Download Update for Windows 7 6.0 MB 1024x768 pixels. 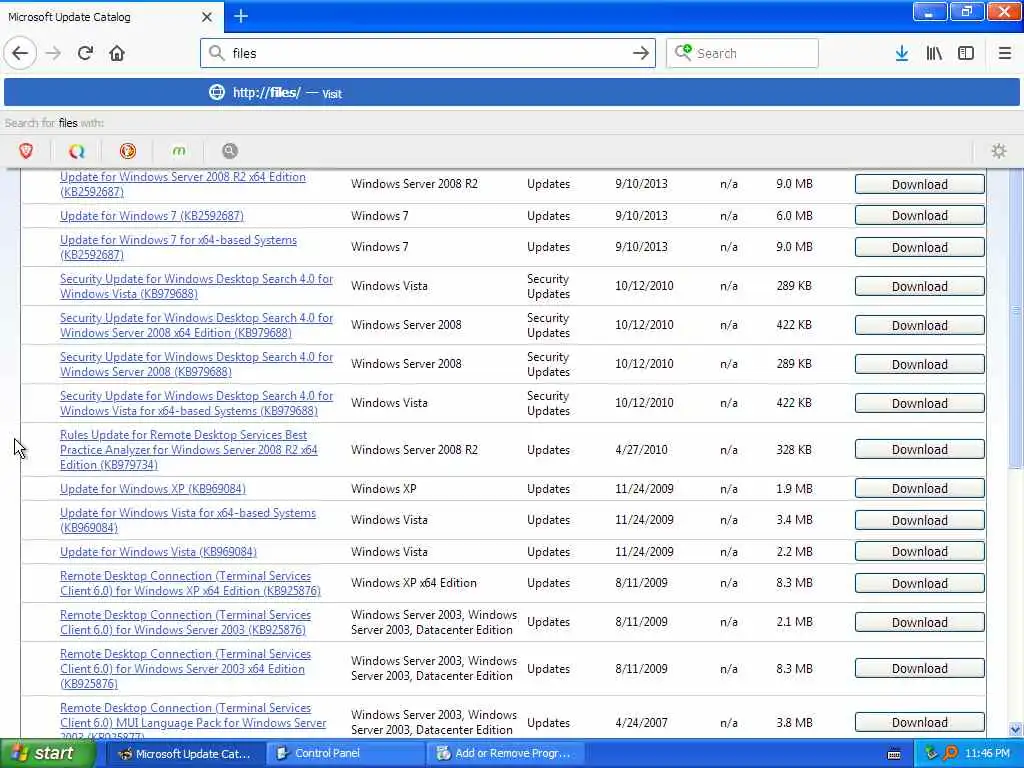[920, 216]
